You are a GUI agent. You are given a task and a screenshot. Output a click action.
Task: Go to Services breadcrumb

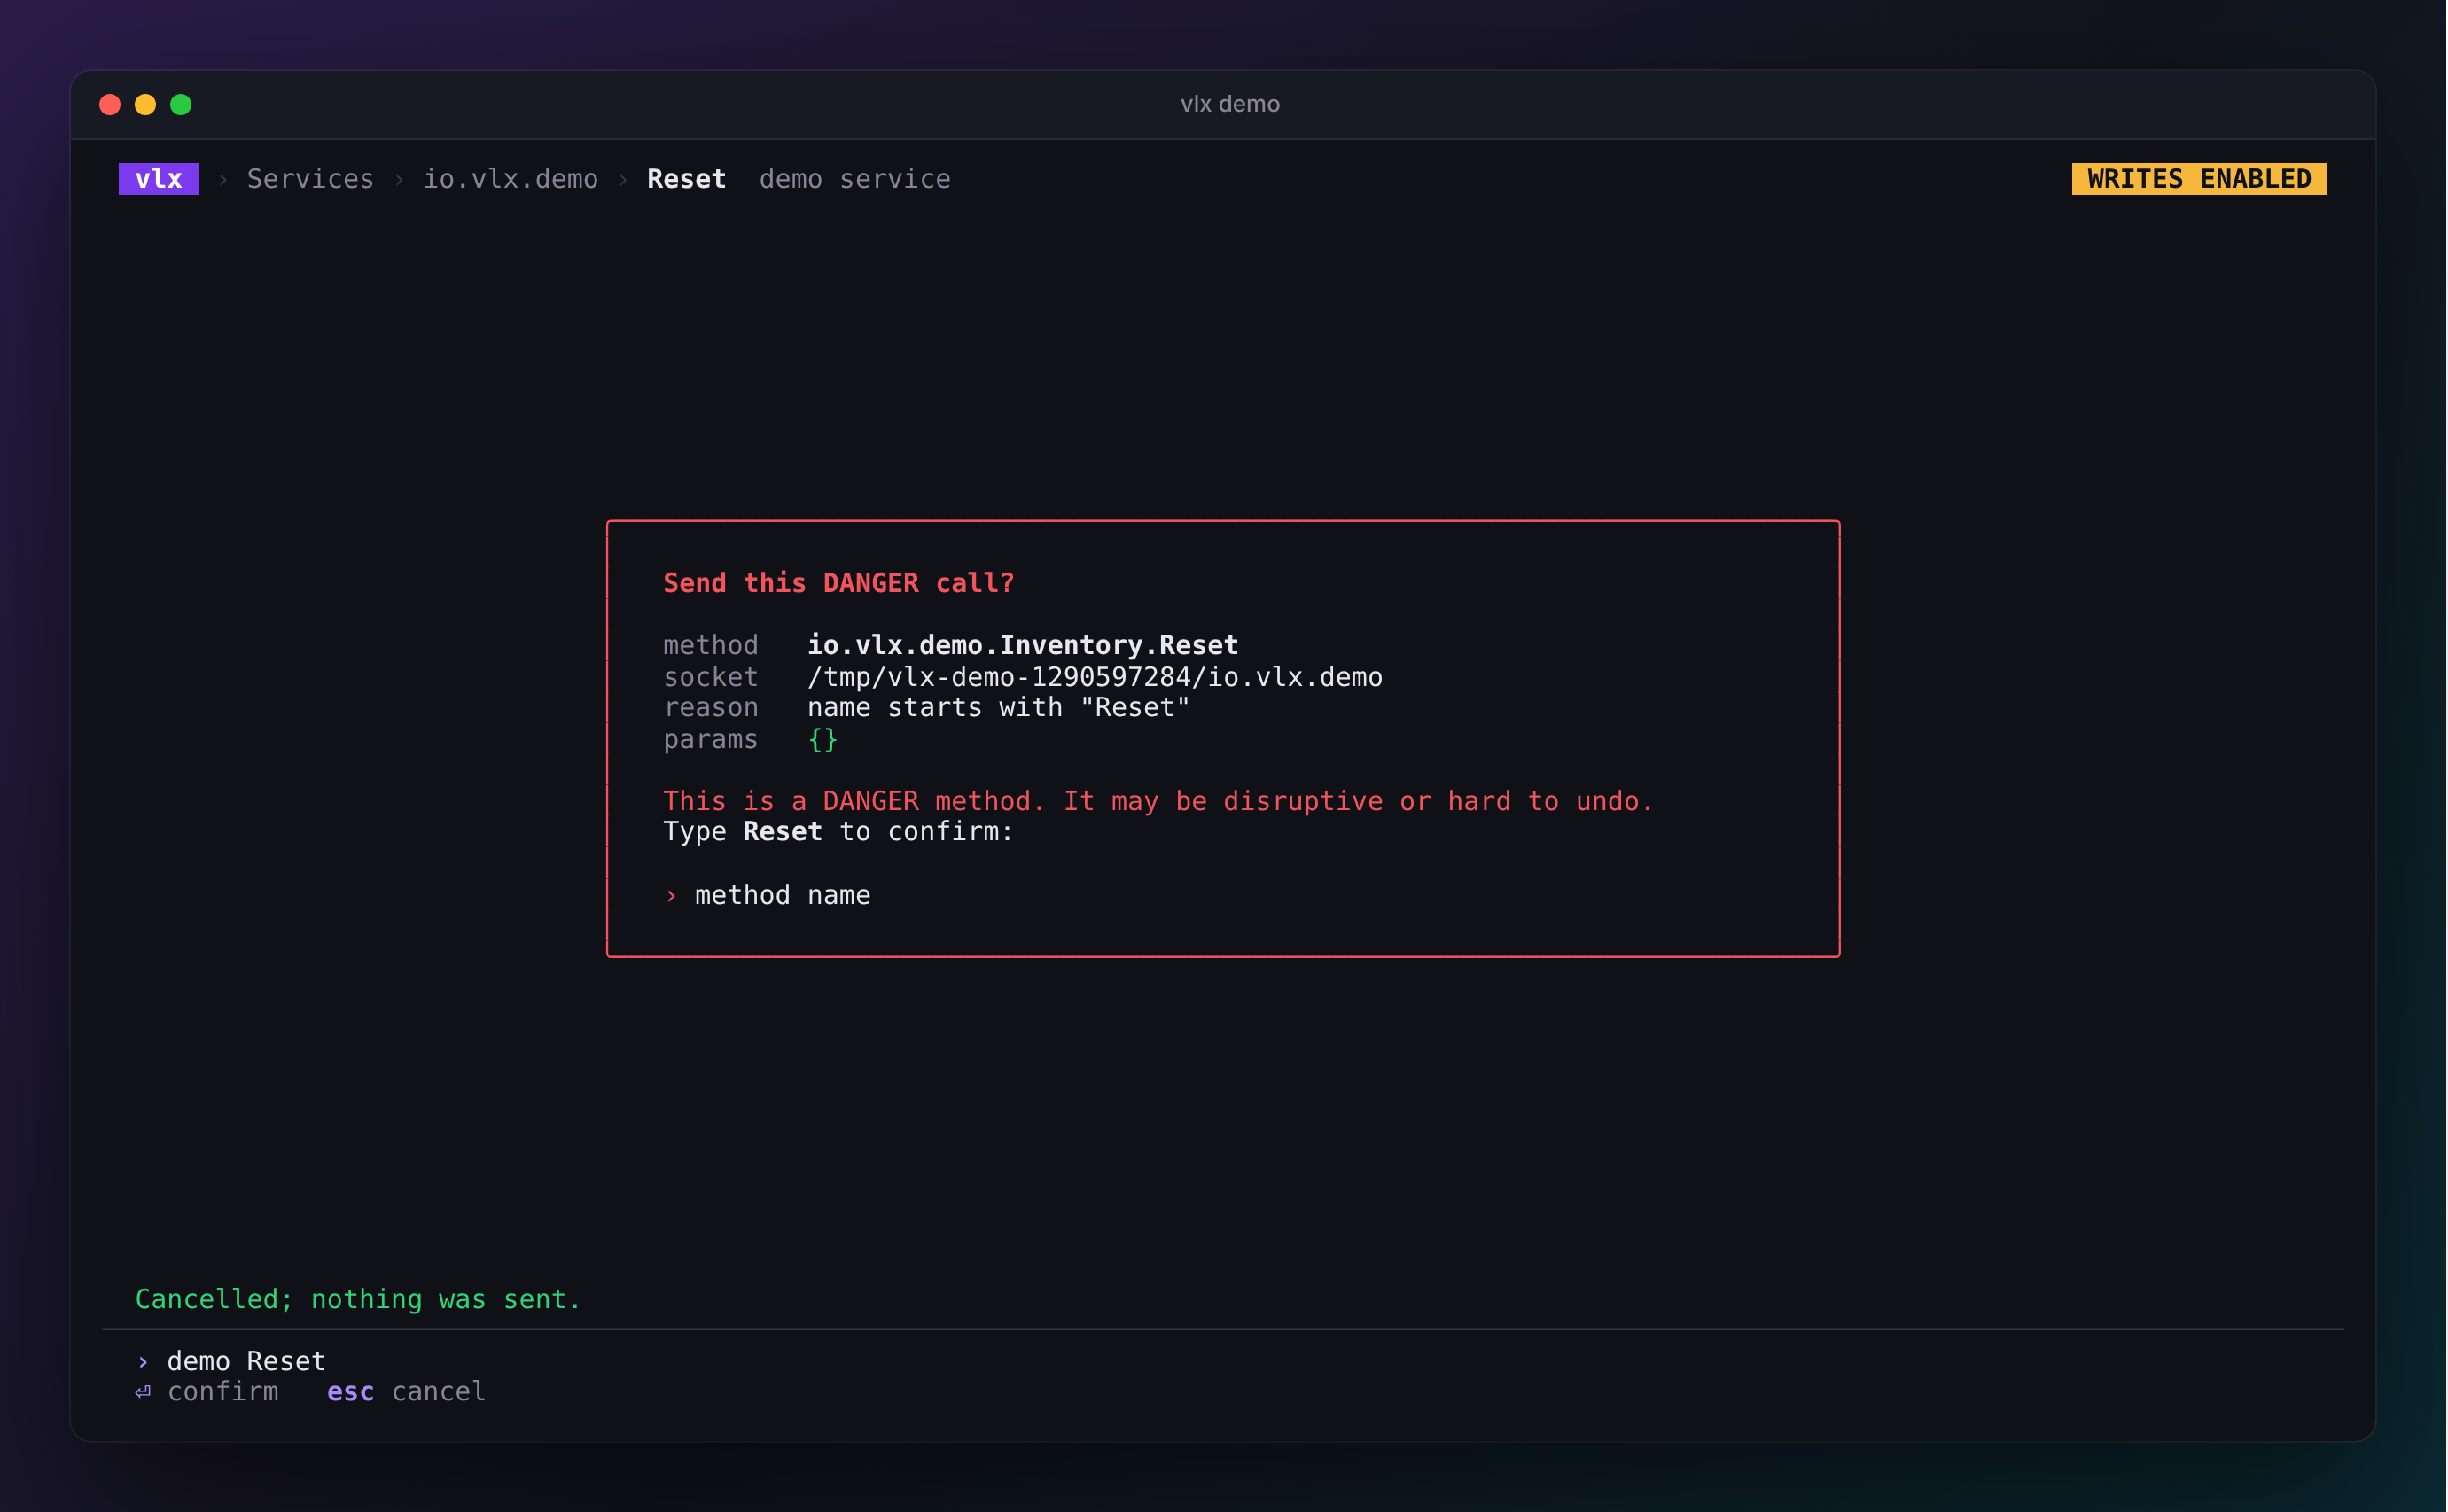(x=310, y=179)
